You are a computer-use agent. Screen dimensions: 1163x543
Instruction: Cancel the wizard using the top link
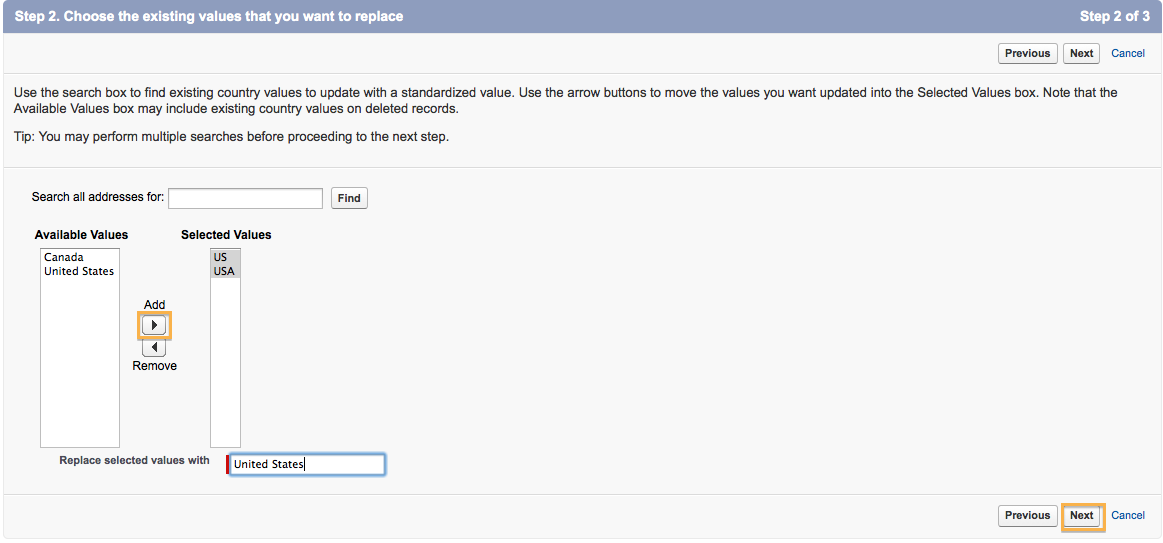coord(1128,53)
